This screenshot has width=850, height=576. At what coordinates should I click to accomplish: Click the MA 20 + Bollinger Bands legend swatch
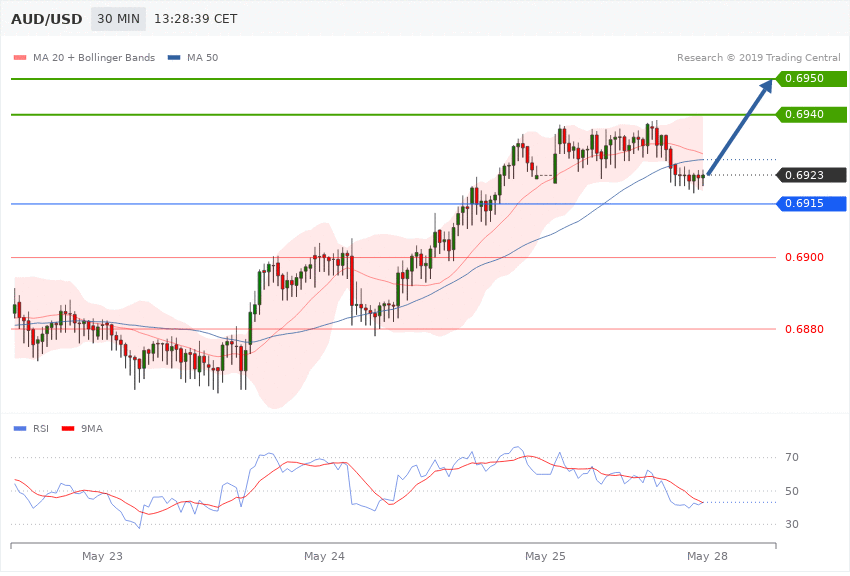click(20, 57)
